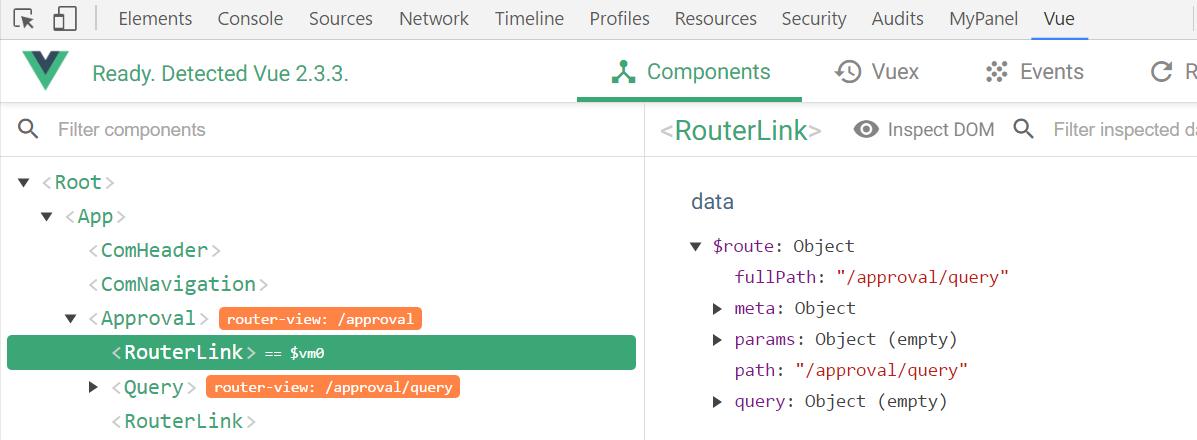Click the search icon beside Filter inspected data
This screenshot has height=440, width=1197.
click(1023, 129)
